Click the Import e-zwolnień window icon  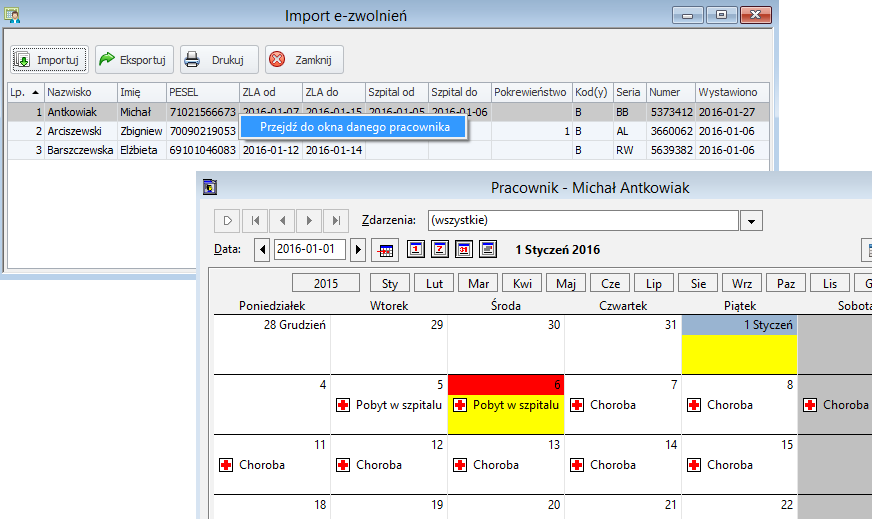[12, 15]
